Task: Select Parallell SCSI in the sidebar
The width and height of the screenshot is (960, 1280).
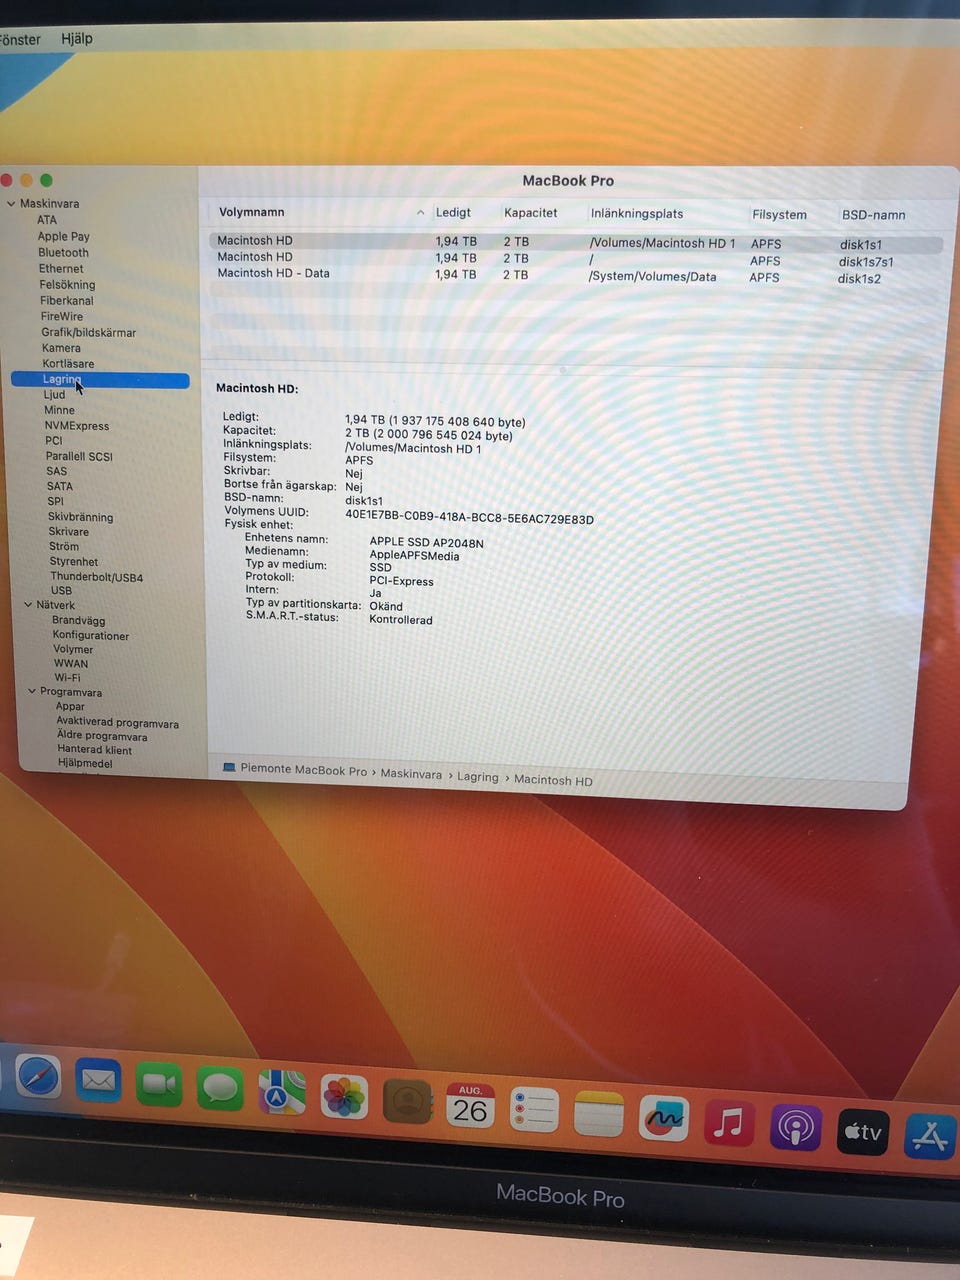Action: (79, 457)
